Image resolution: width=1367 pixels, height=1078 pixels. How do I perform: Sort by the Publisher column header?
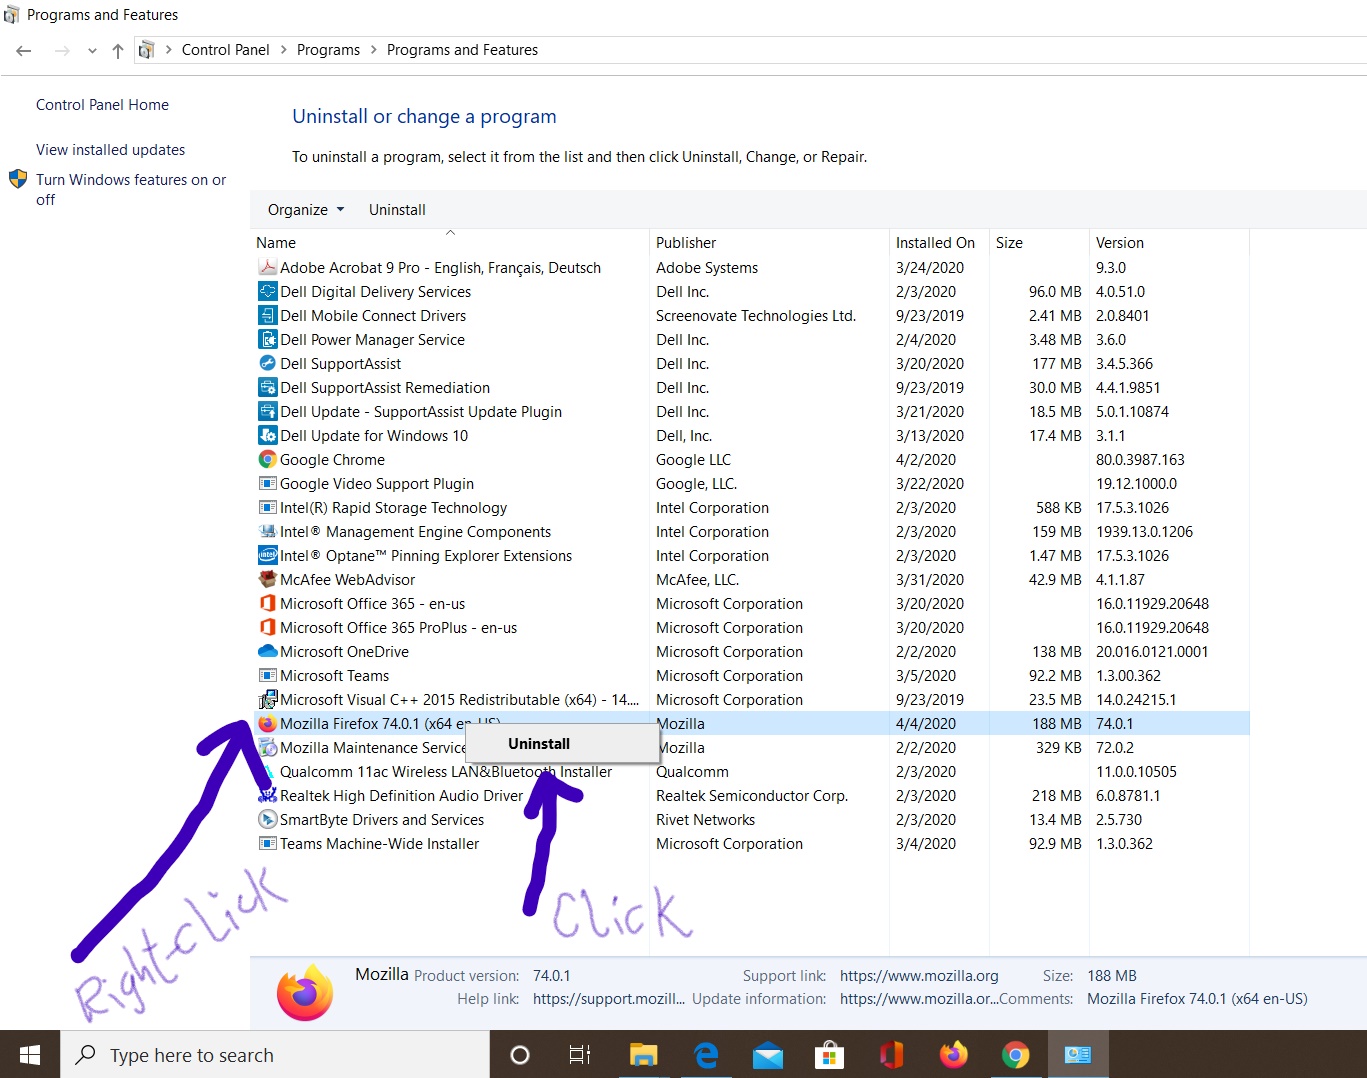coord(769,243)
